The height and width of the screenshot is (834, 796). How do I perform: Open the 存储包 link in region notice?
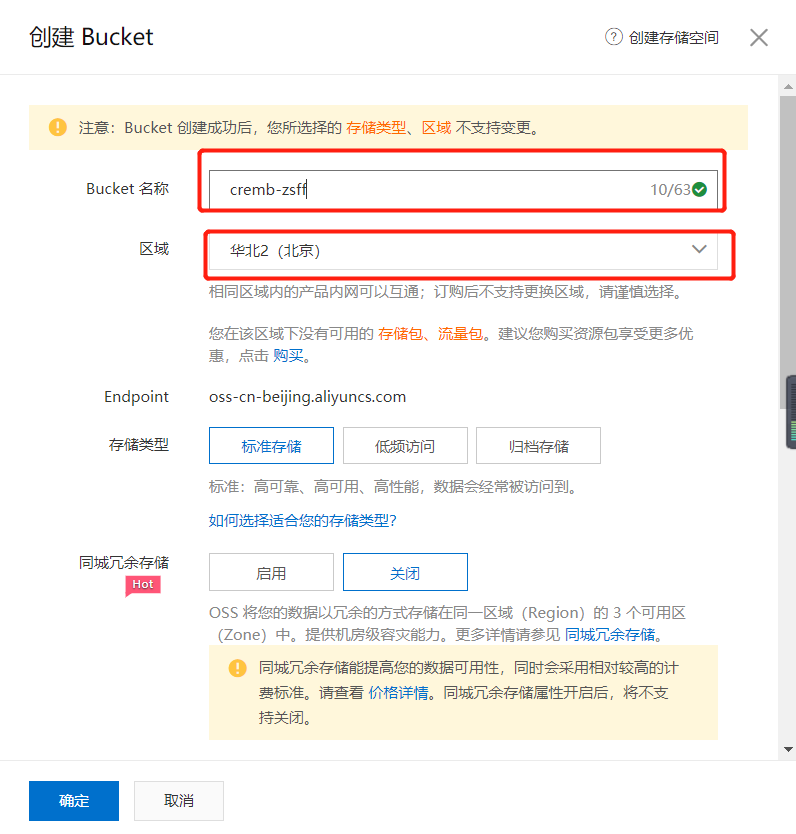click(400, 334)
